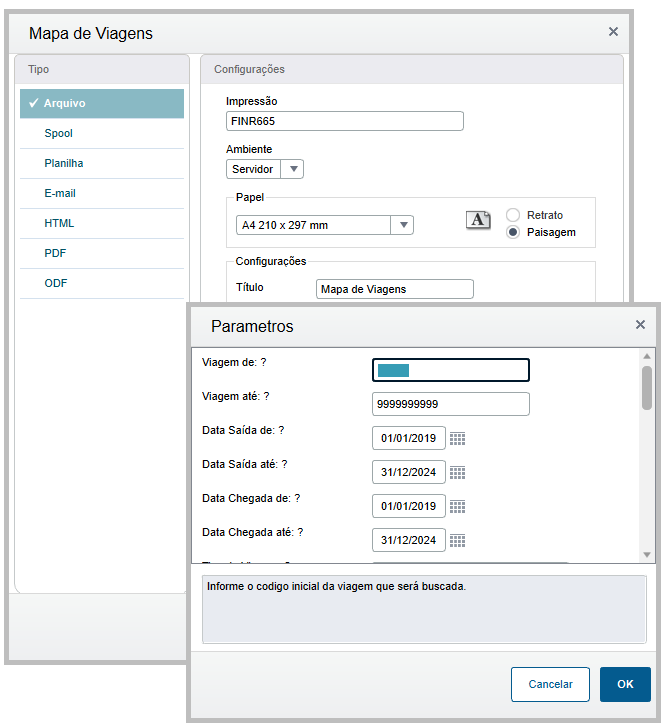Click the parameters scrollbar thumb
Image resolution: width=667 pixels, height=728 pixels.
click(647, 388)
